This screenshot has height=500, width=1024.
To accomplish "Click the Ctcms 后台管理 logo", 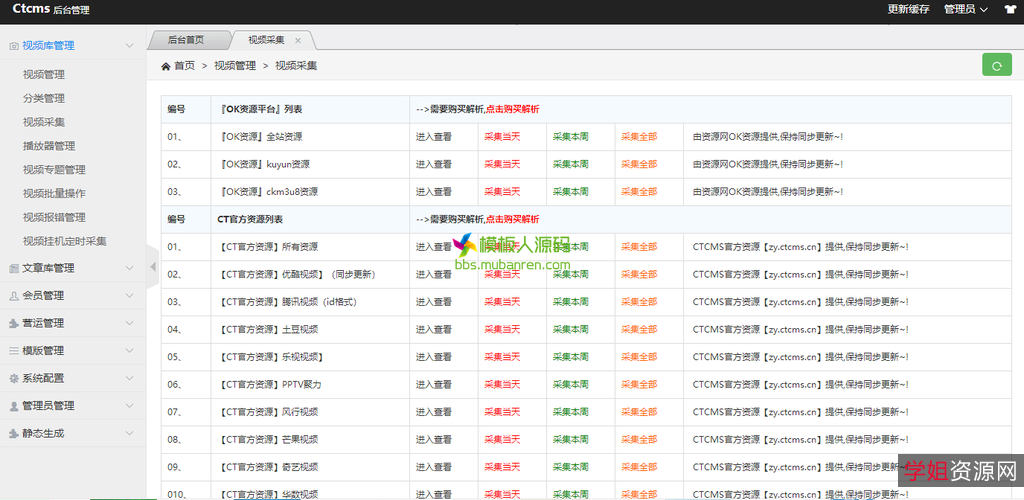I will click(x=51, y=9).
